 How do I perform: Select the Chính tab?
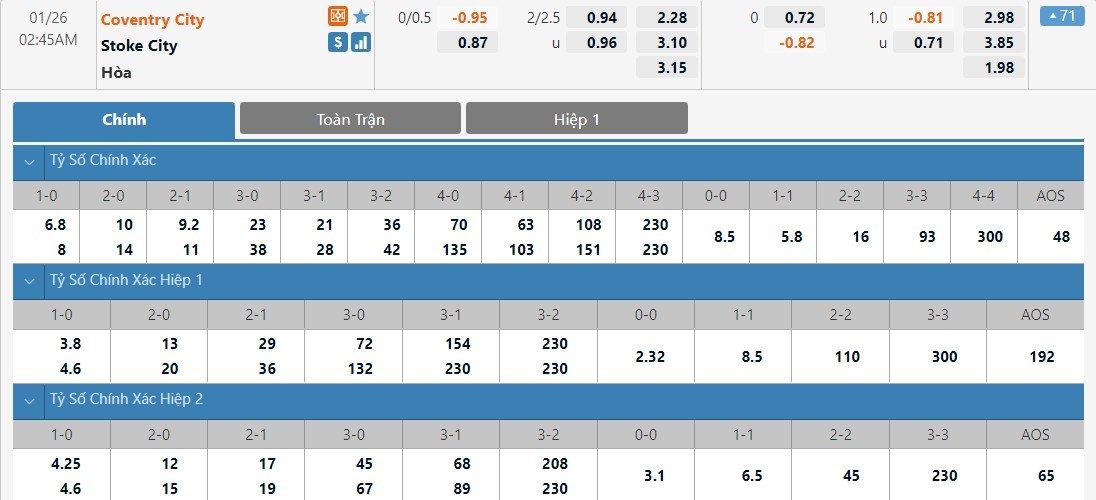[x=124, y=119]
